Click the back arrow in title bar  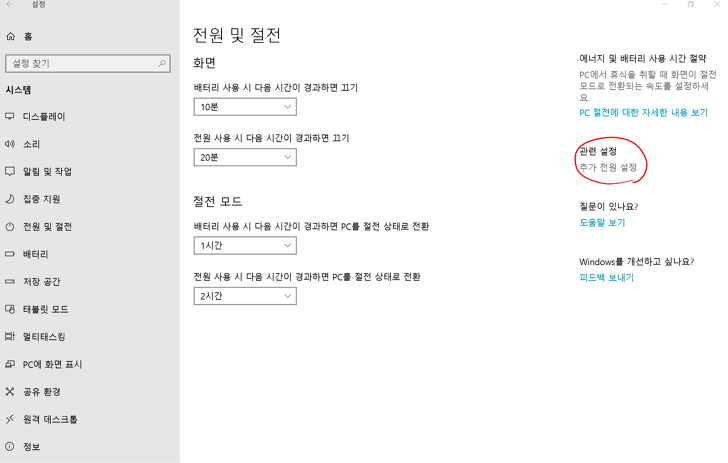[10, 4]
